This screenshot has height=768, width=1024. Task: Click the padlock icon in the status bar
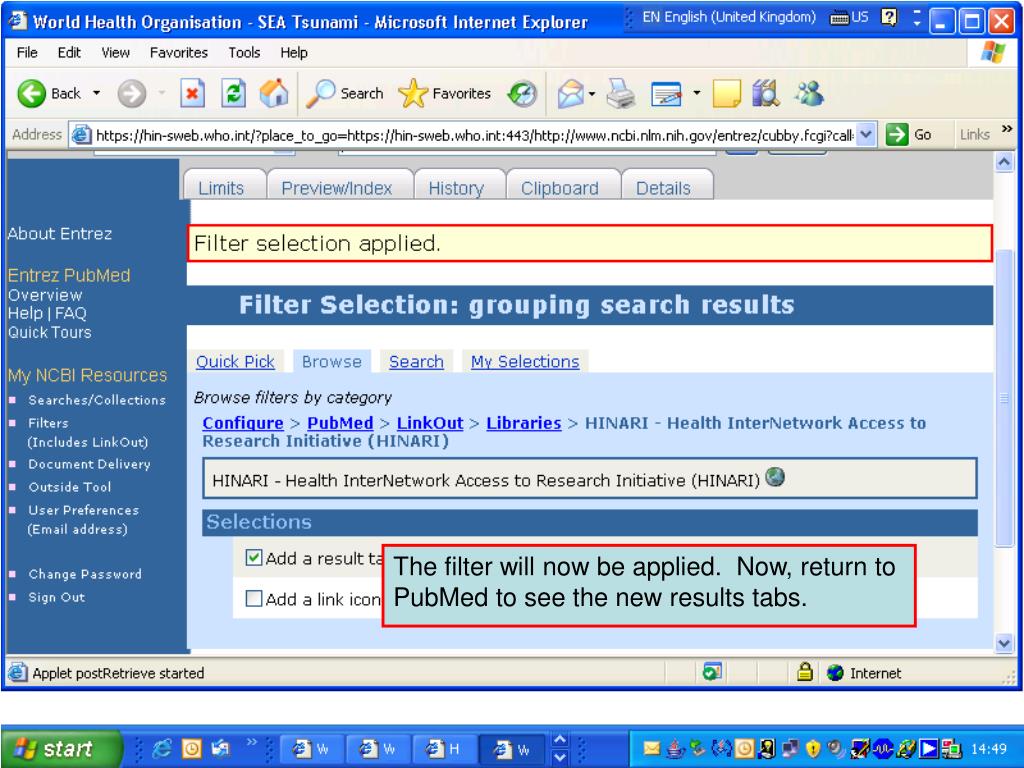click(805, 672)
